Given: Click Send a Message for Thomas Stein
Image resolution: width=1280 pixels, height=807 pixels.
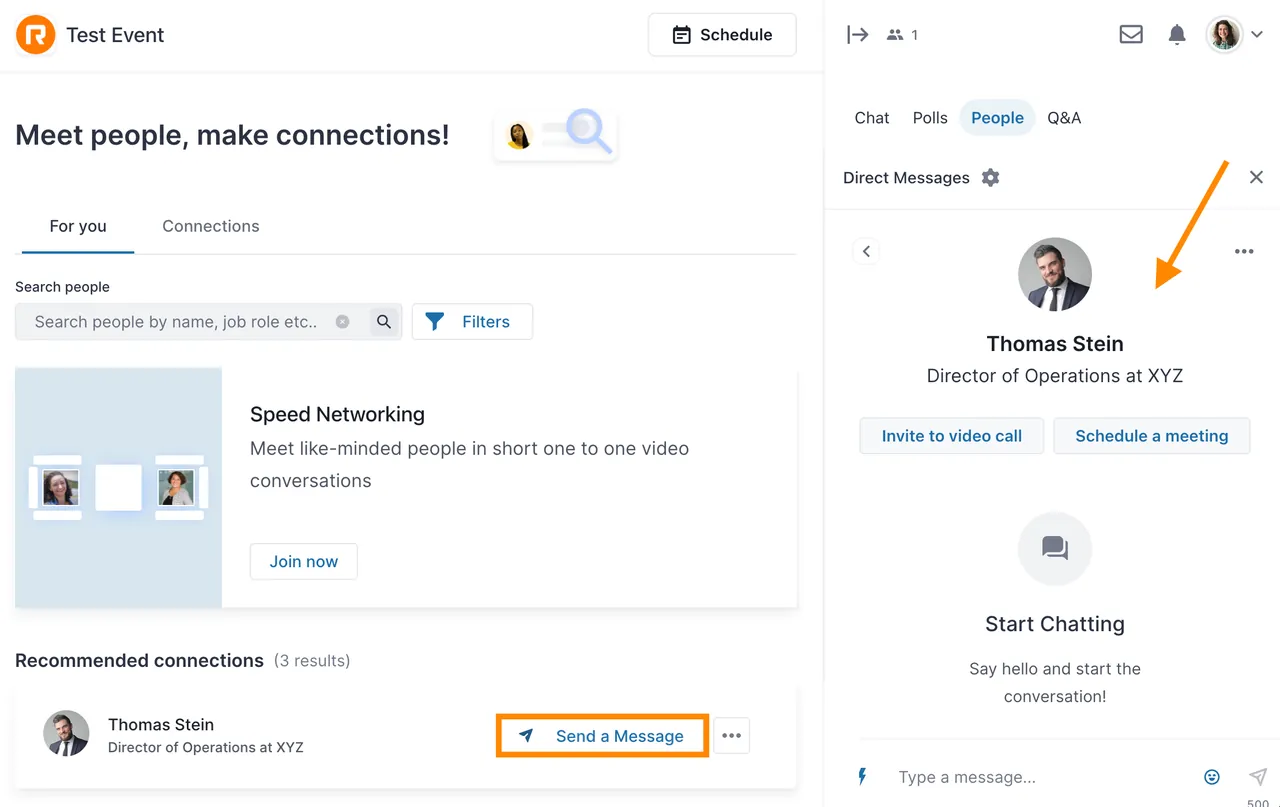Looking at the screenshot, I should (x=603, y=736).
